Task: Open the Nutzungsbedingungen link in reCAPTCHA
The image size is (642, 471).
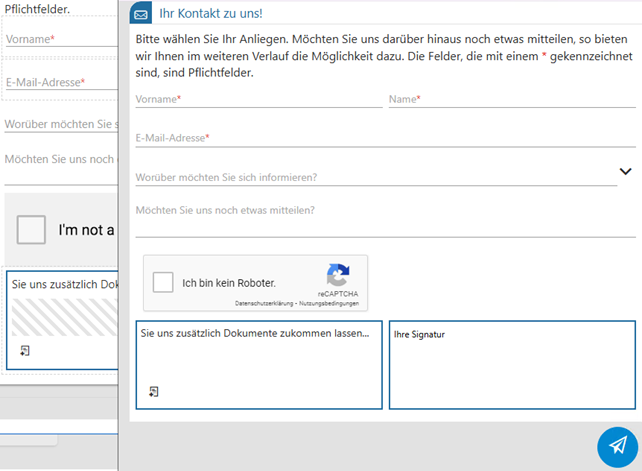Action: tap(329, 303)
